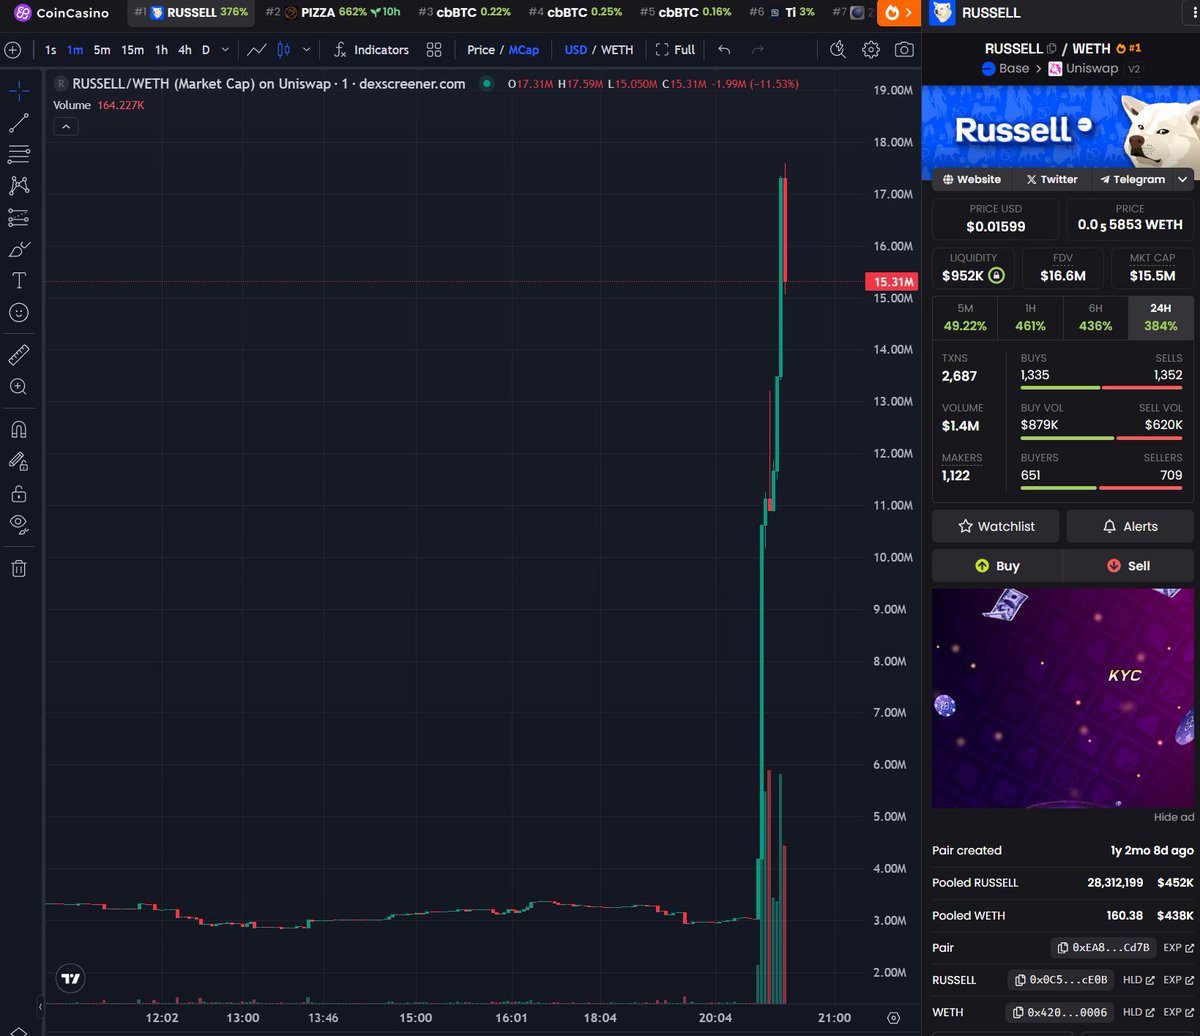The width and height of the screenshot is (1200, 1036).
Task: Select the trend line drawing tool
Action: [x=19, y=123]
